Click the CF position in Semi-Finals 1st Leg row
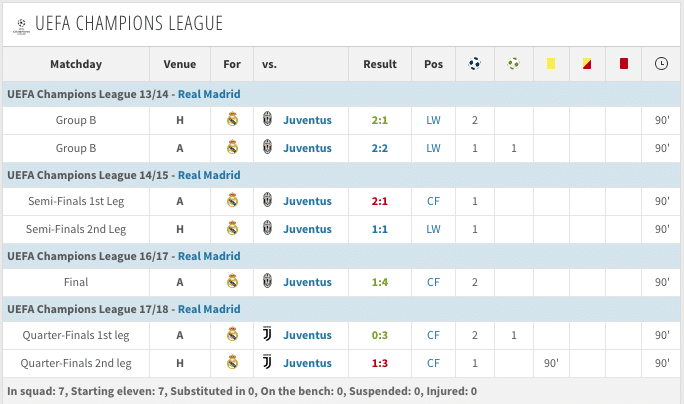 click(x=433, y=201)
